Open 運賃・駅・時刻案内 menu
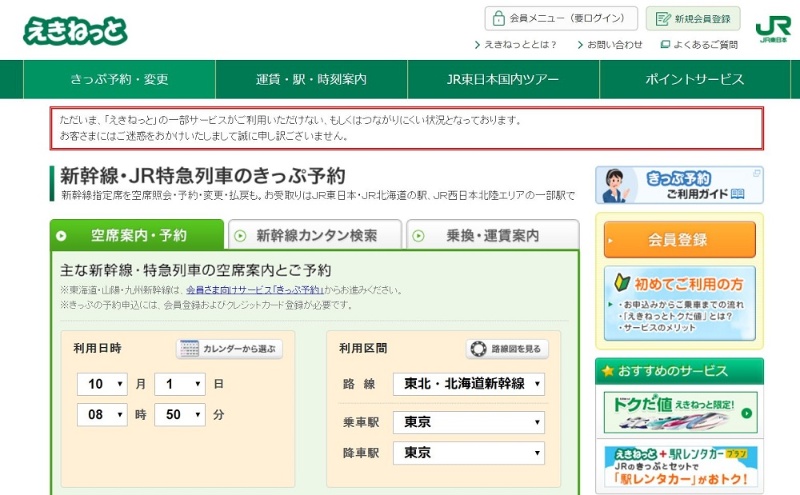This screenshot has height=495, width=800. [311, 80]
